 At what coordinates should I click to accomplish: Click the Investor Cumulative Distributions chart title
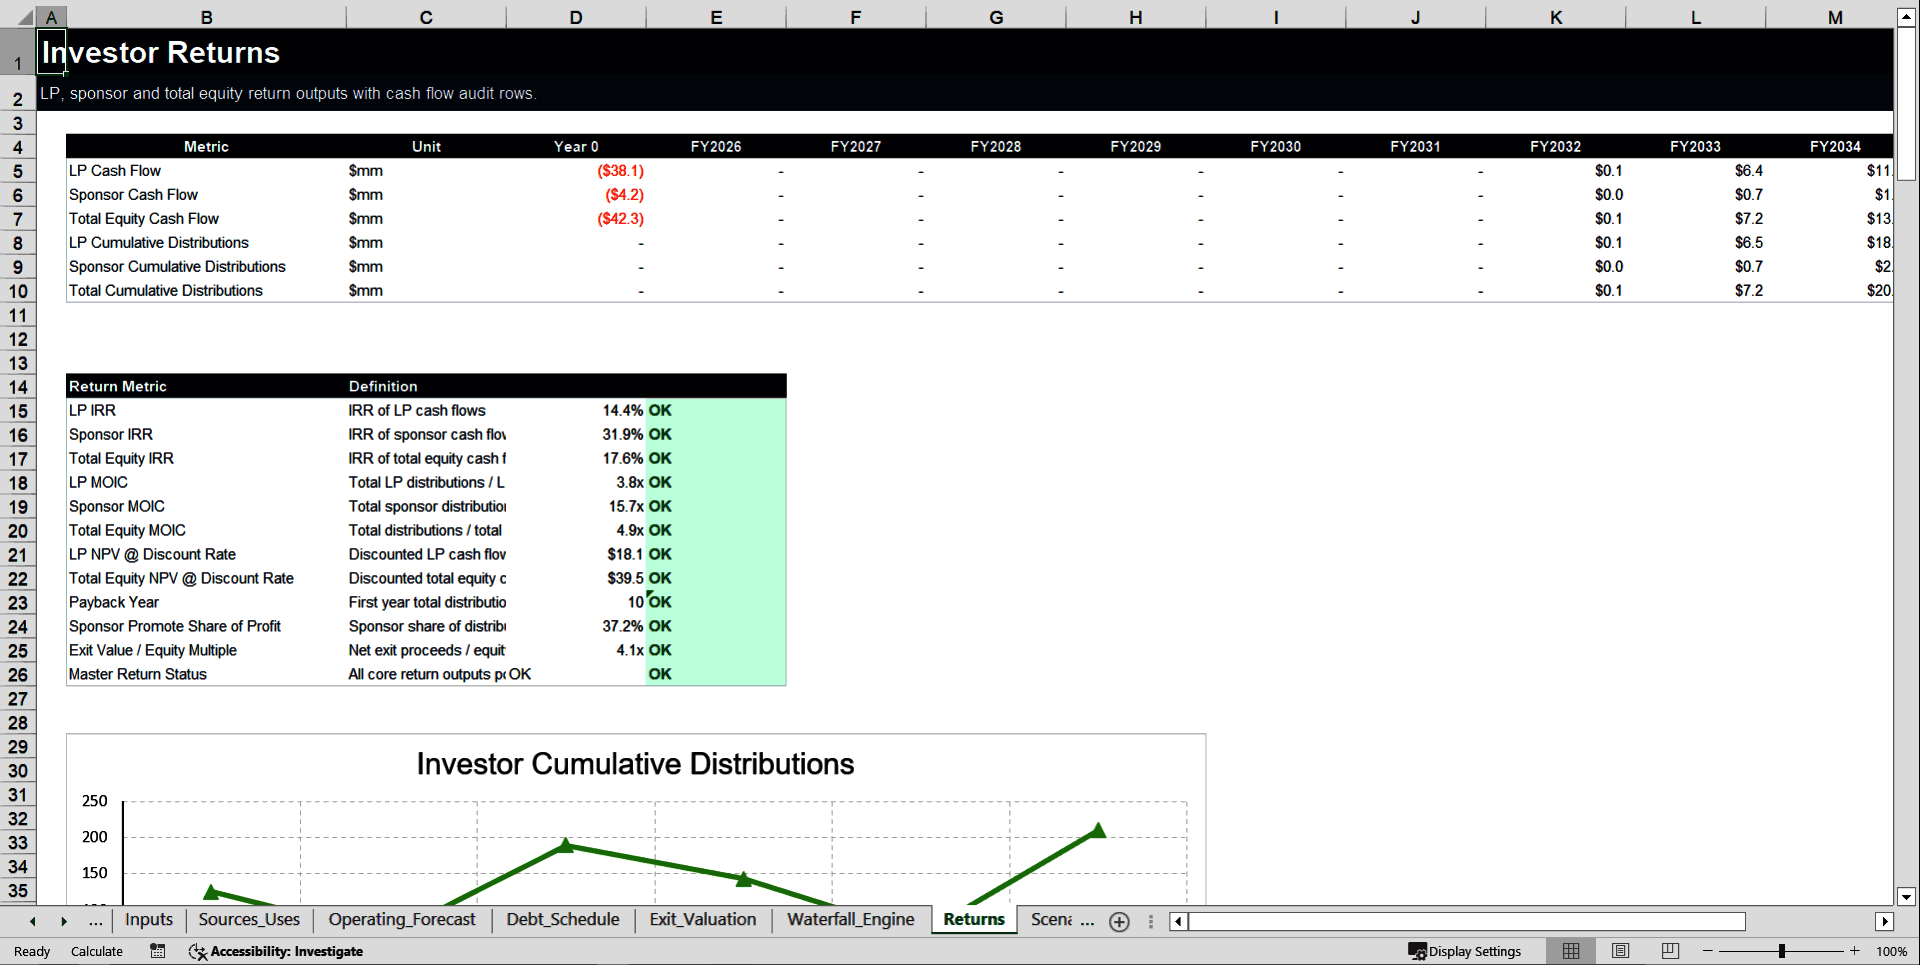pyautogui.click(x=635, y=764)
